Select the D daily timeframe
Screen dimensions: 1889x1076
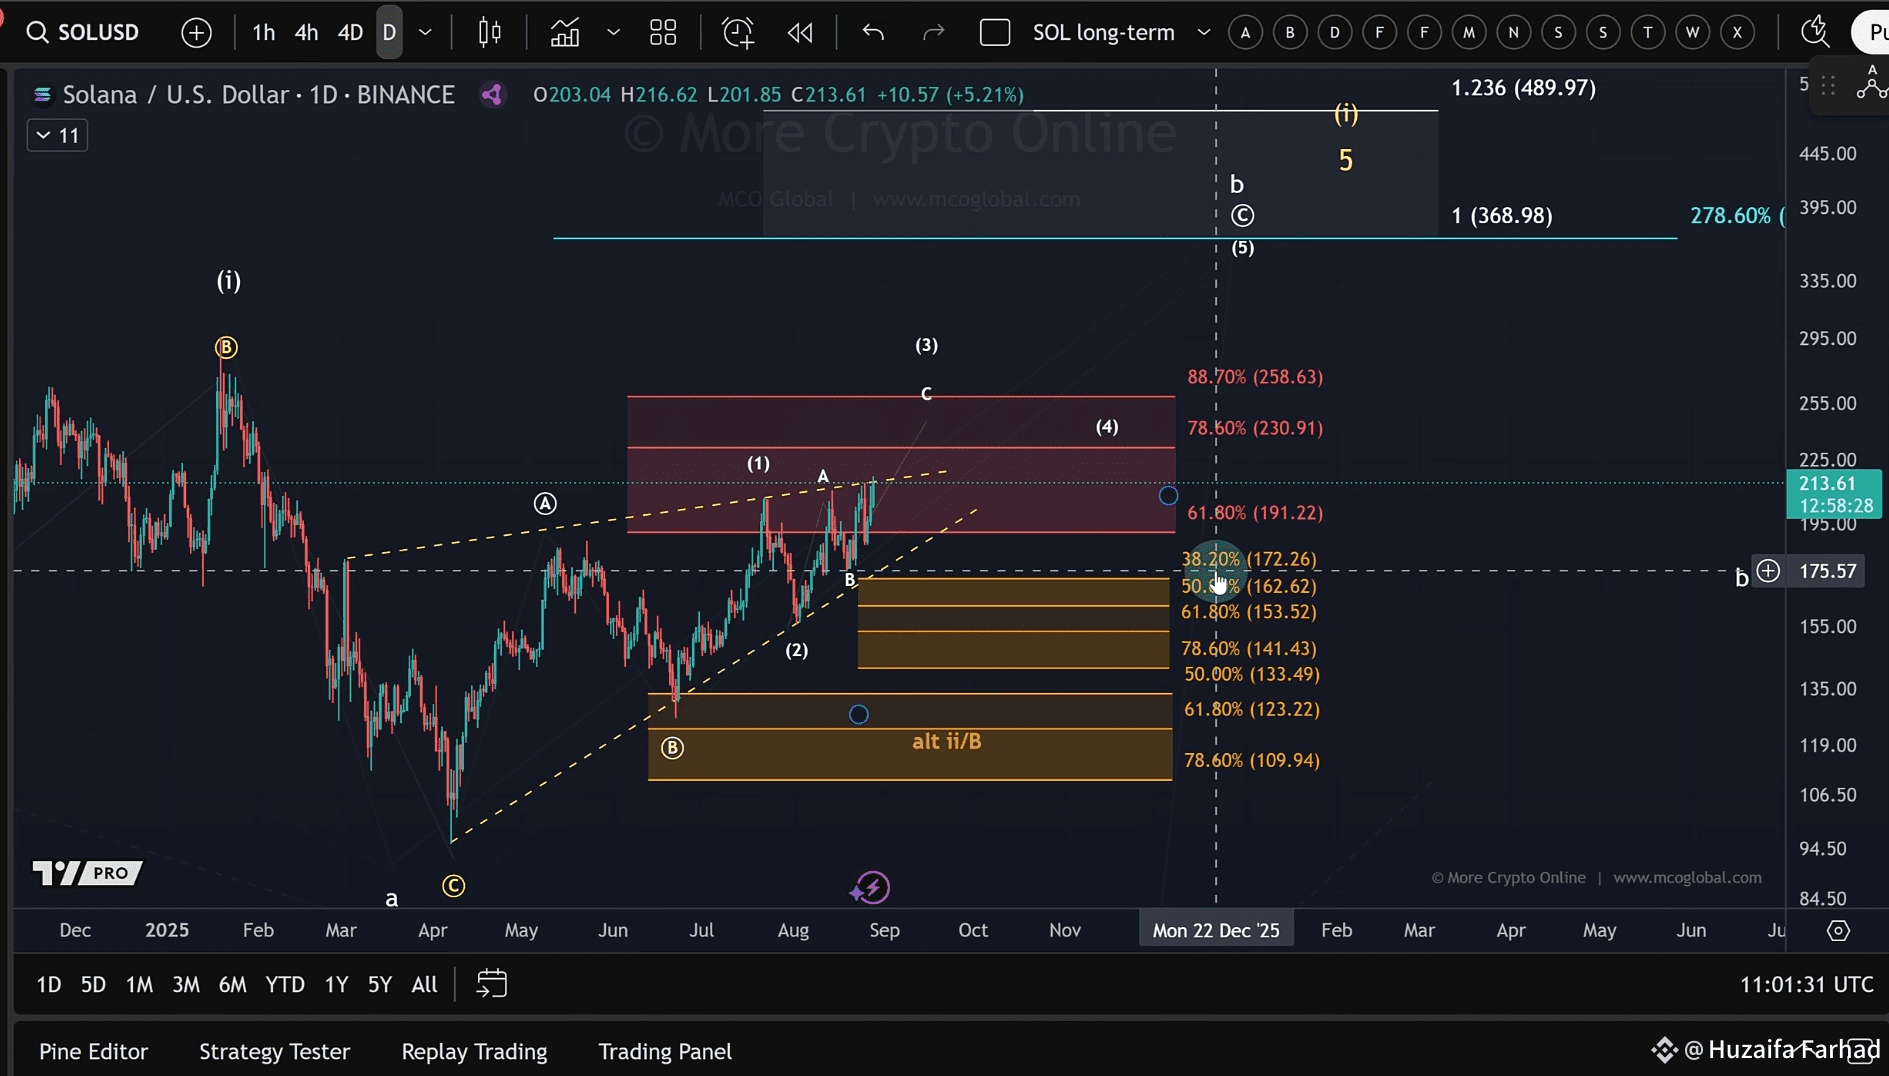coord(389,33)
